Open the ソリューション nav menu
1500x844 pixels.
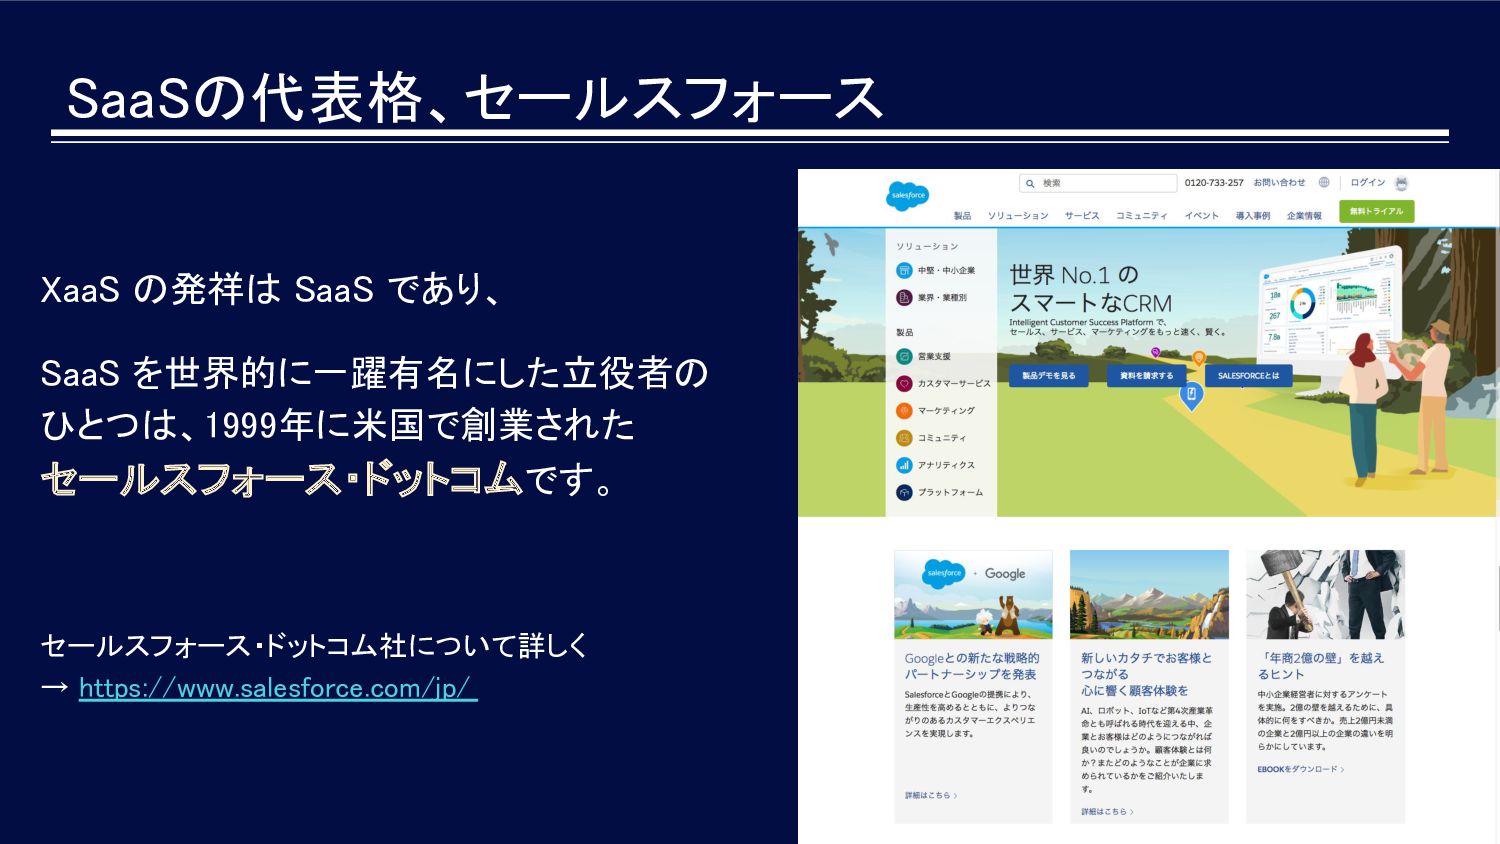[1018, 216]
